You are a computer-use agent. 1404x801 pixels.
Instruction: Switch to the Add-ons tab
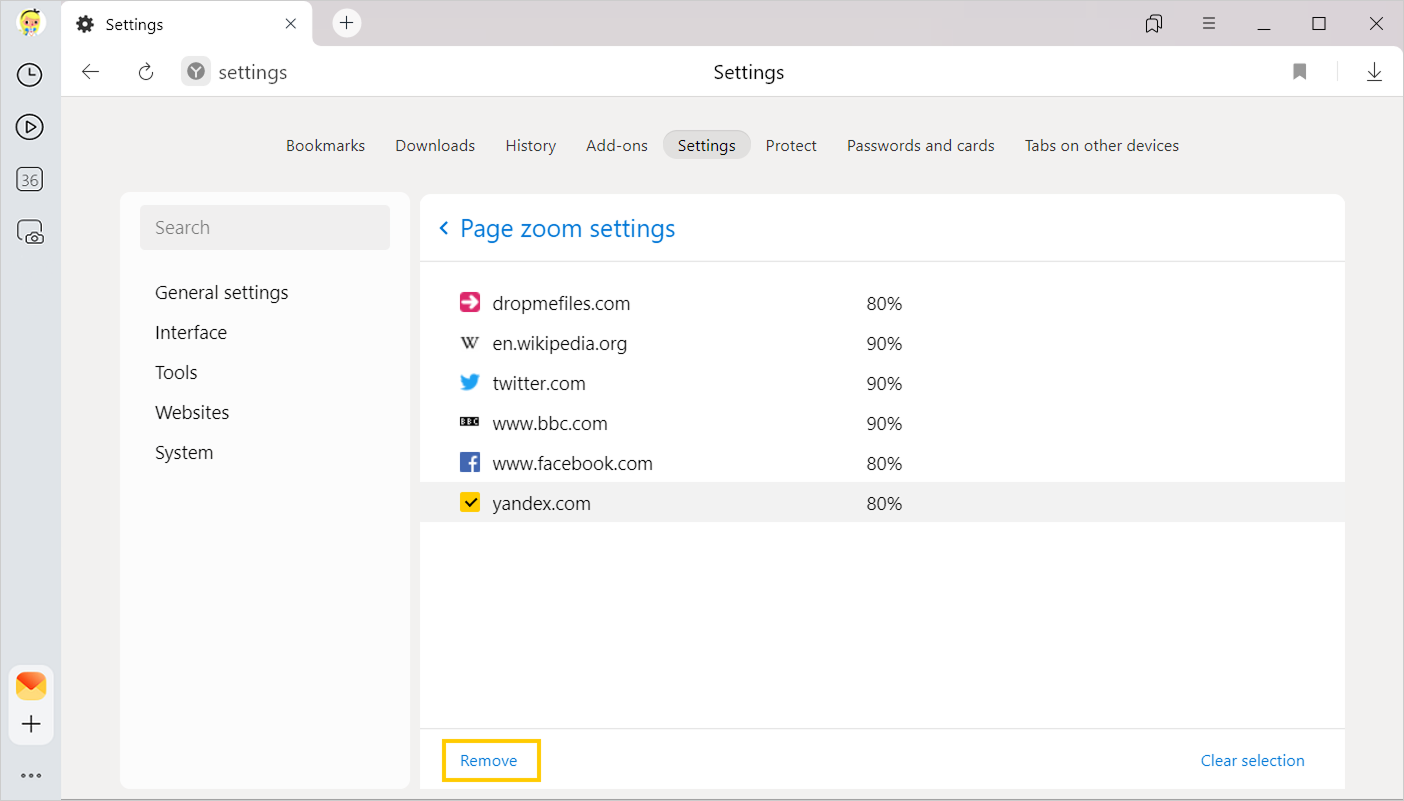(616, 145)
